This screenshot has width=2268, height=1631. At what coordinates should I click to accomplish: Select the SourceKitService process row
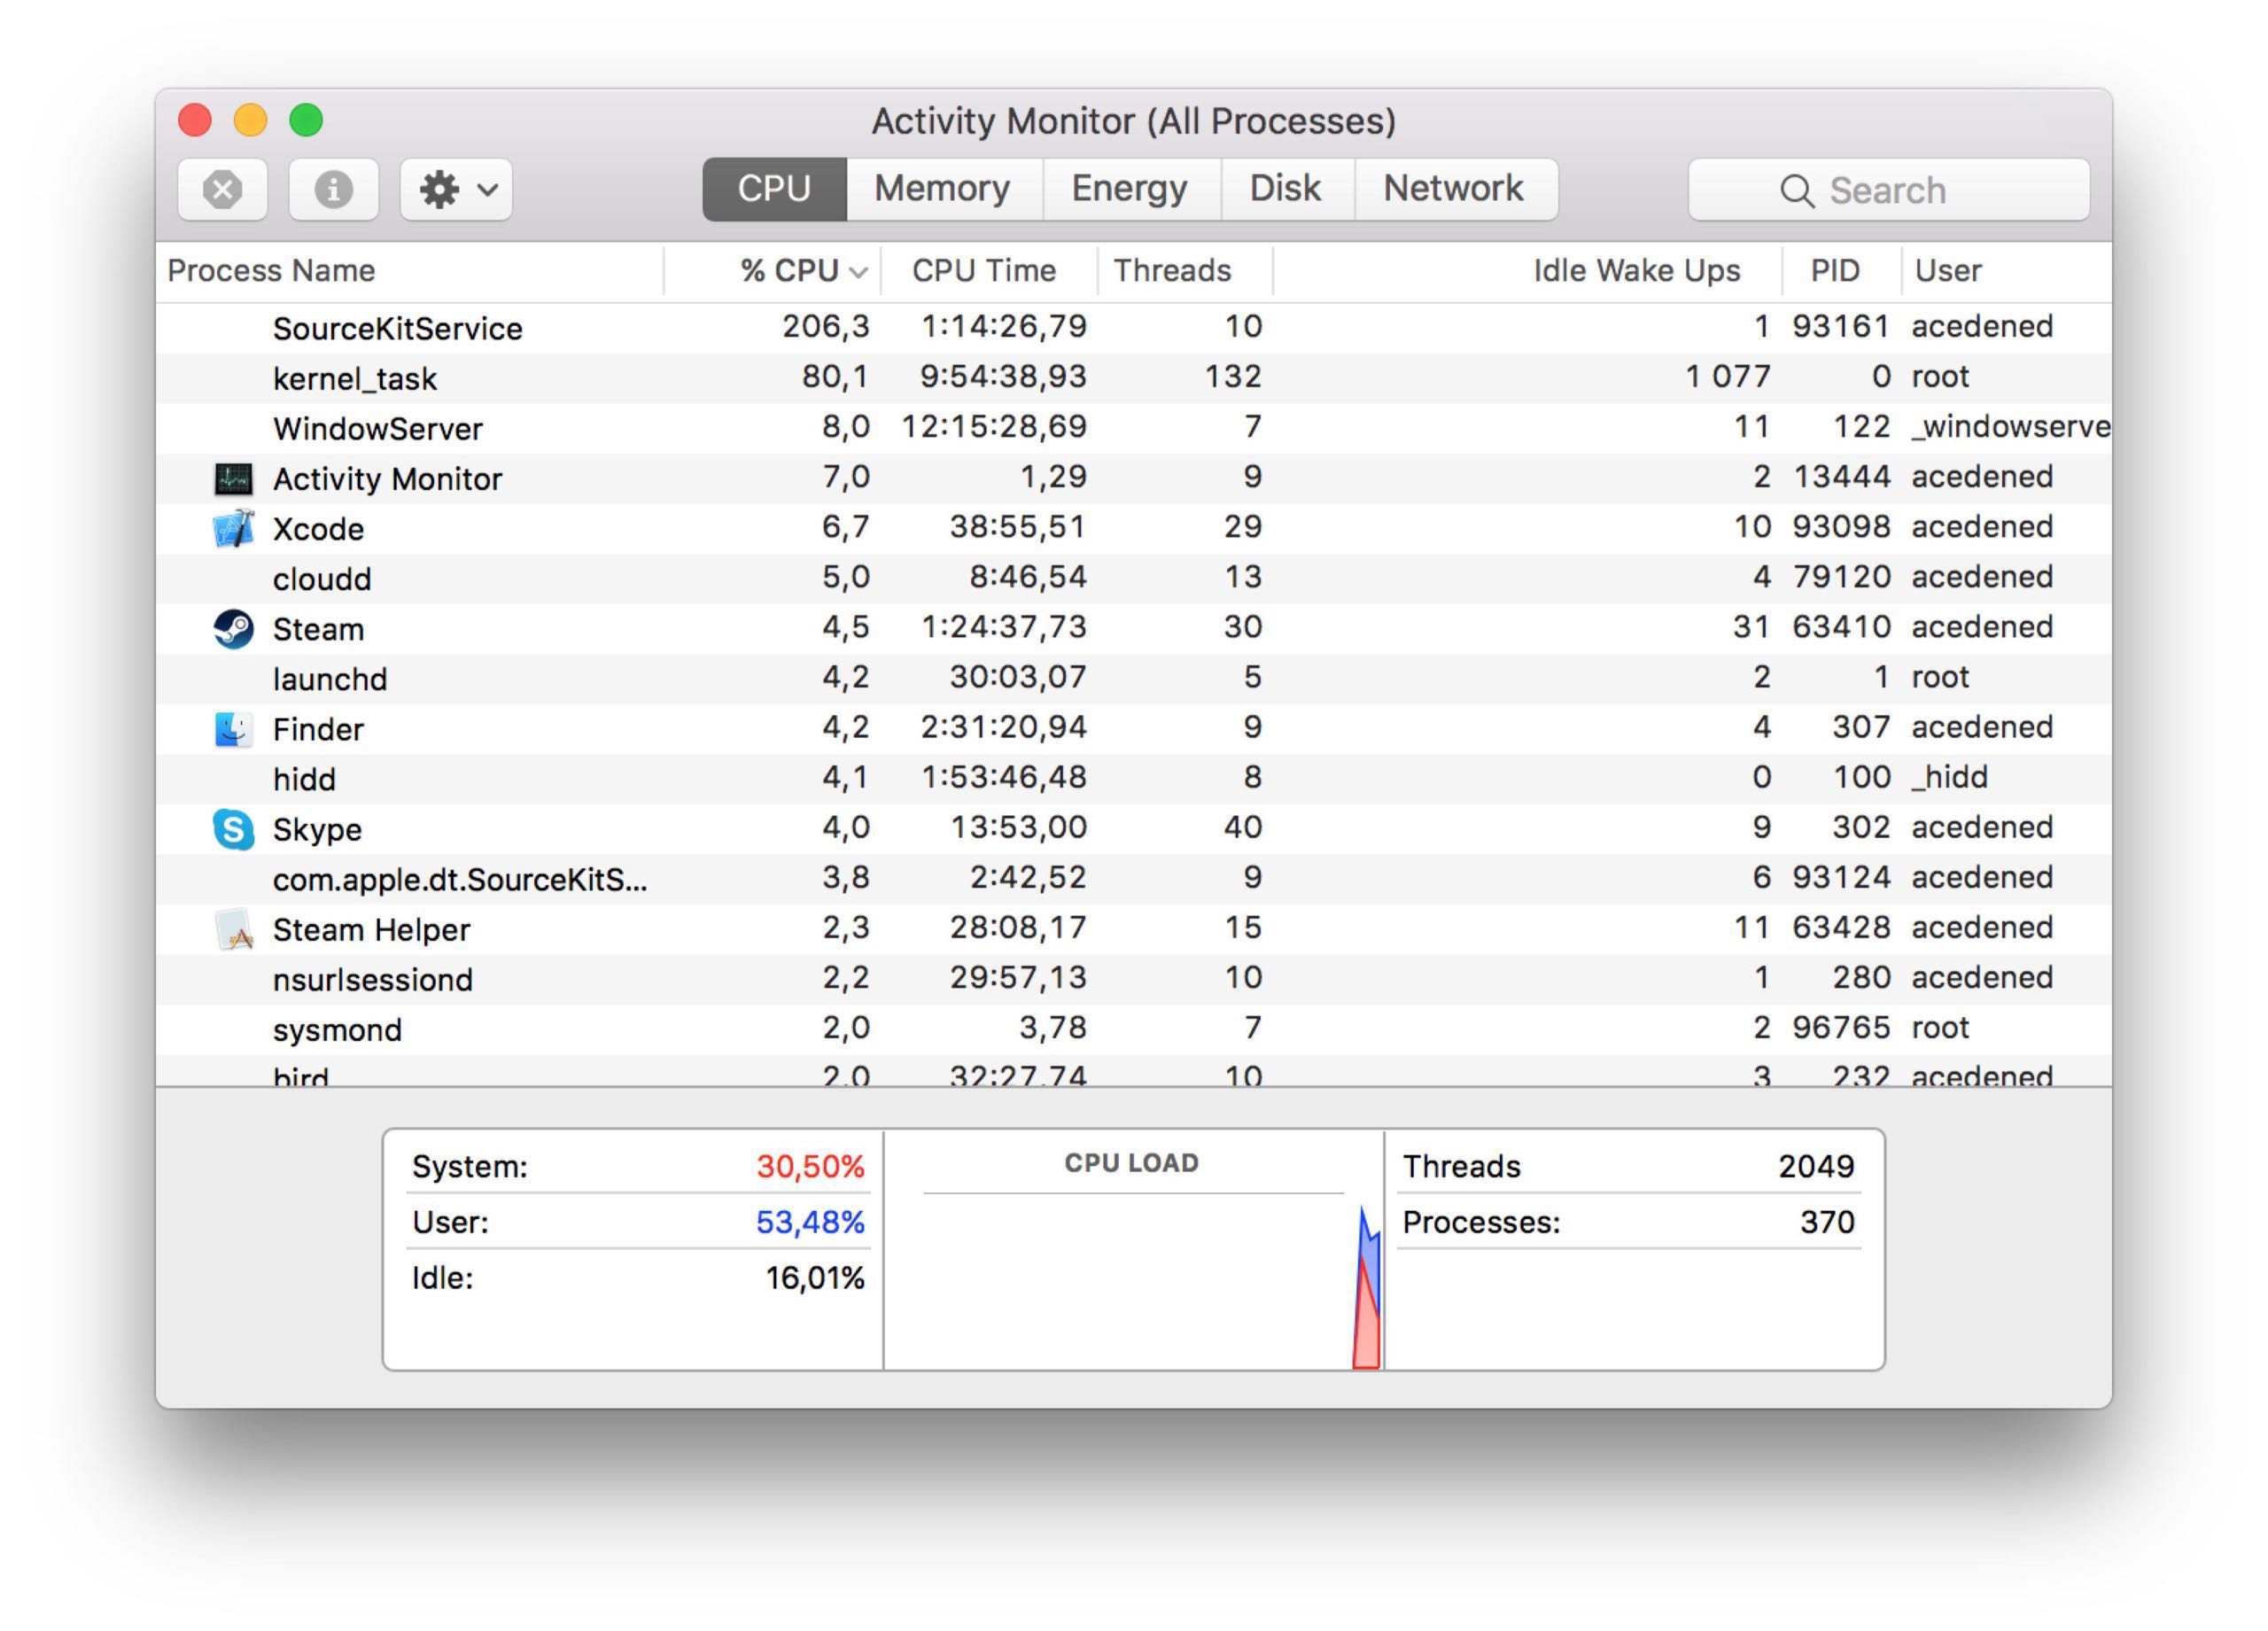pyautogui.click(x=398, y=328)
